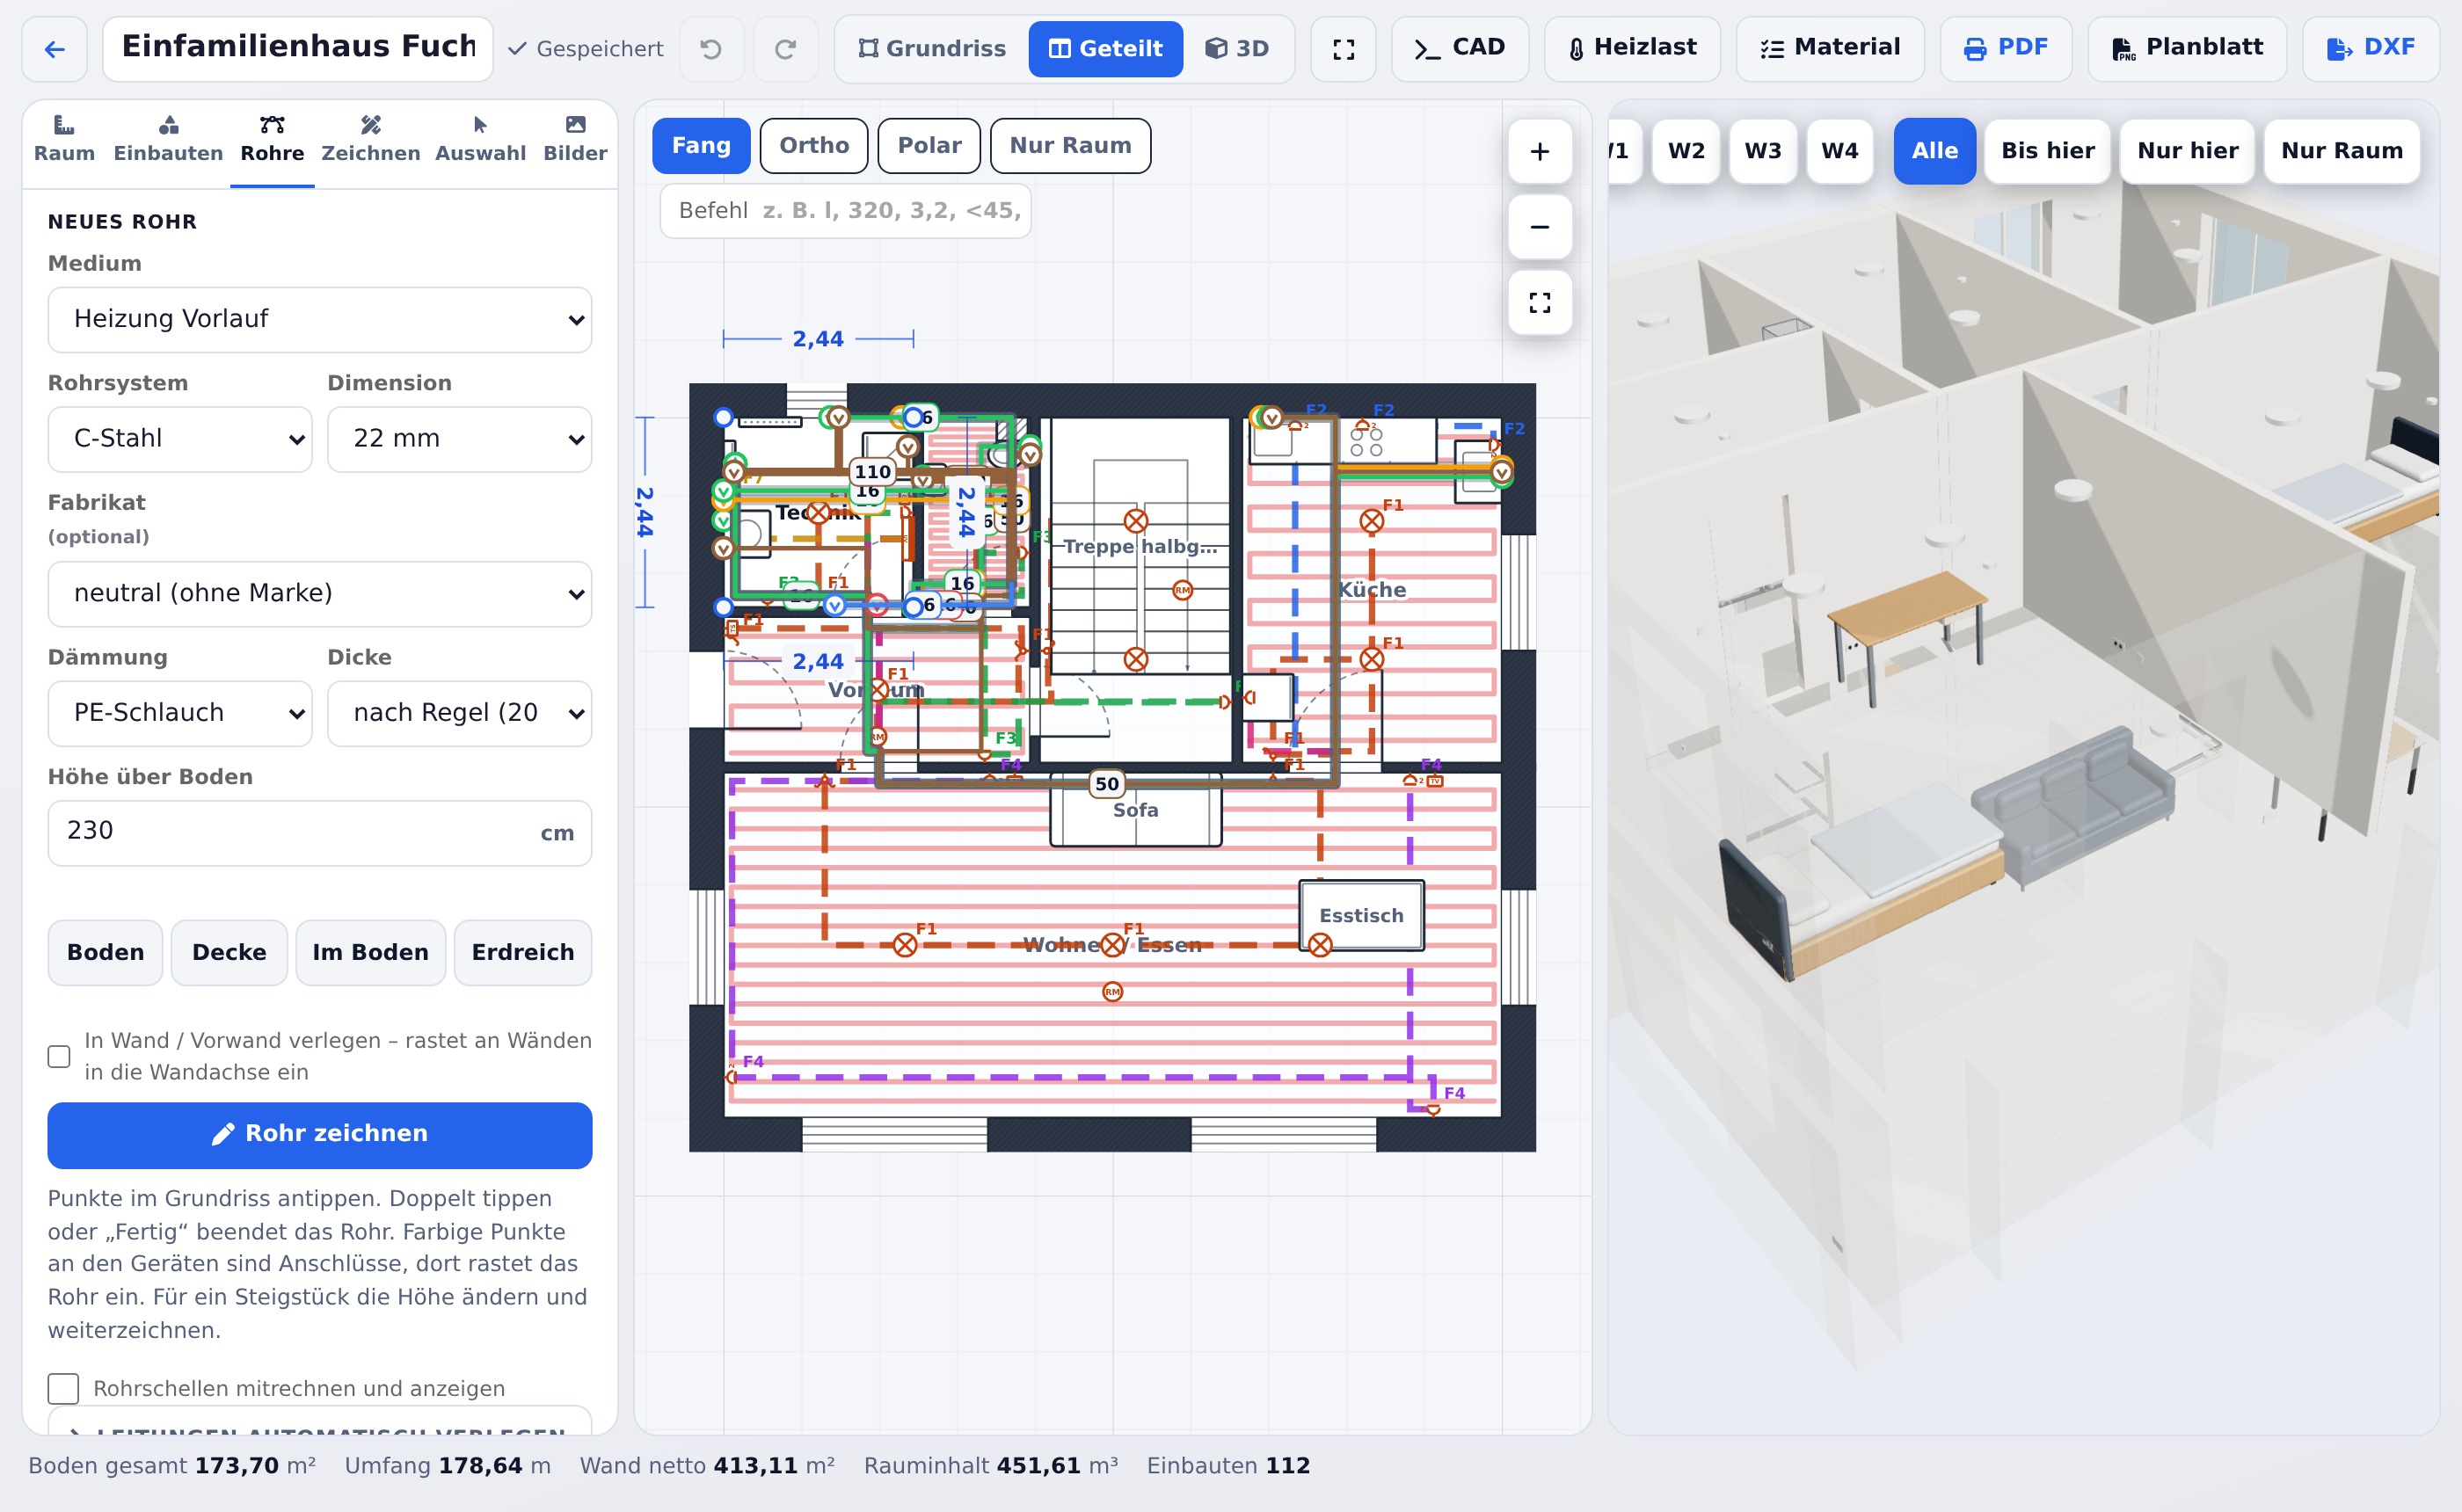Check Rohrschellen mitrechnen und anzeigen
Screen dimensions: 2462x1512
click(x=63, y=1388)
